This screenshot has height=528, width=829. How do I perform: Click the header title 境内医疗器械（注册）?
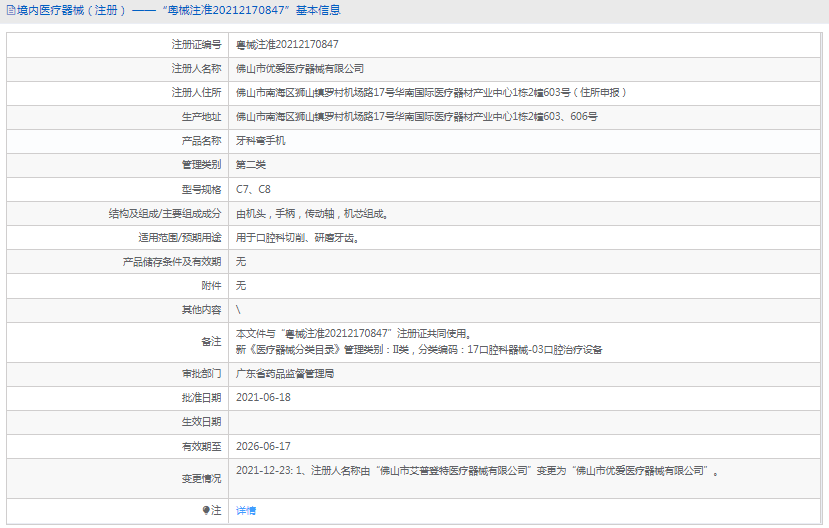click(x=72, y=11)
